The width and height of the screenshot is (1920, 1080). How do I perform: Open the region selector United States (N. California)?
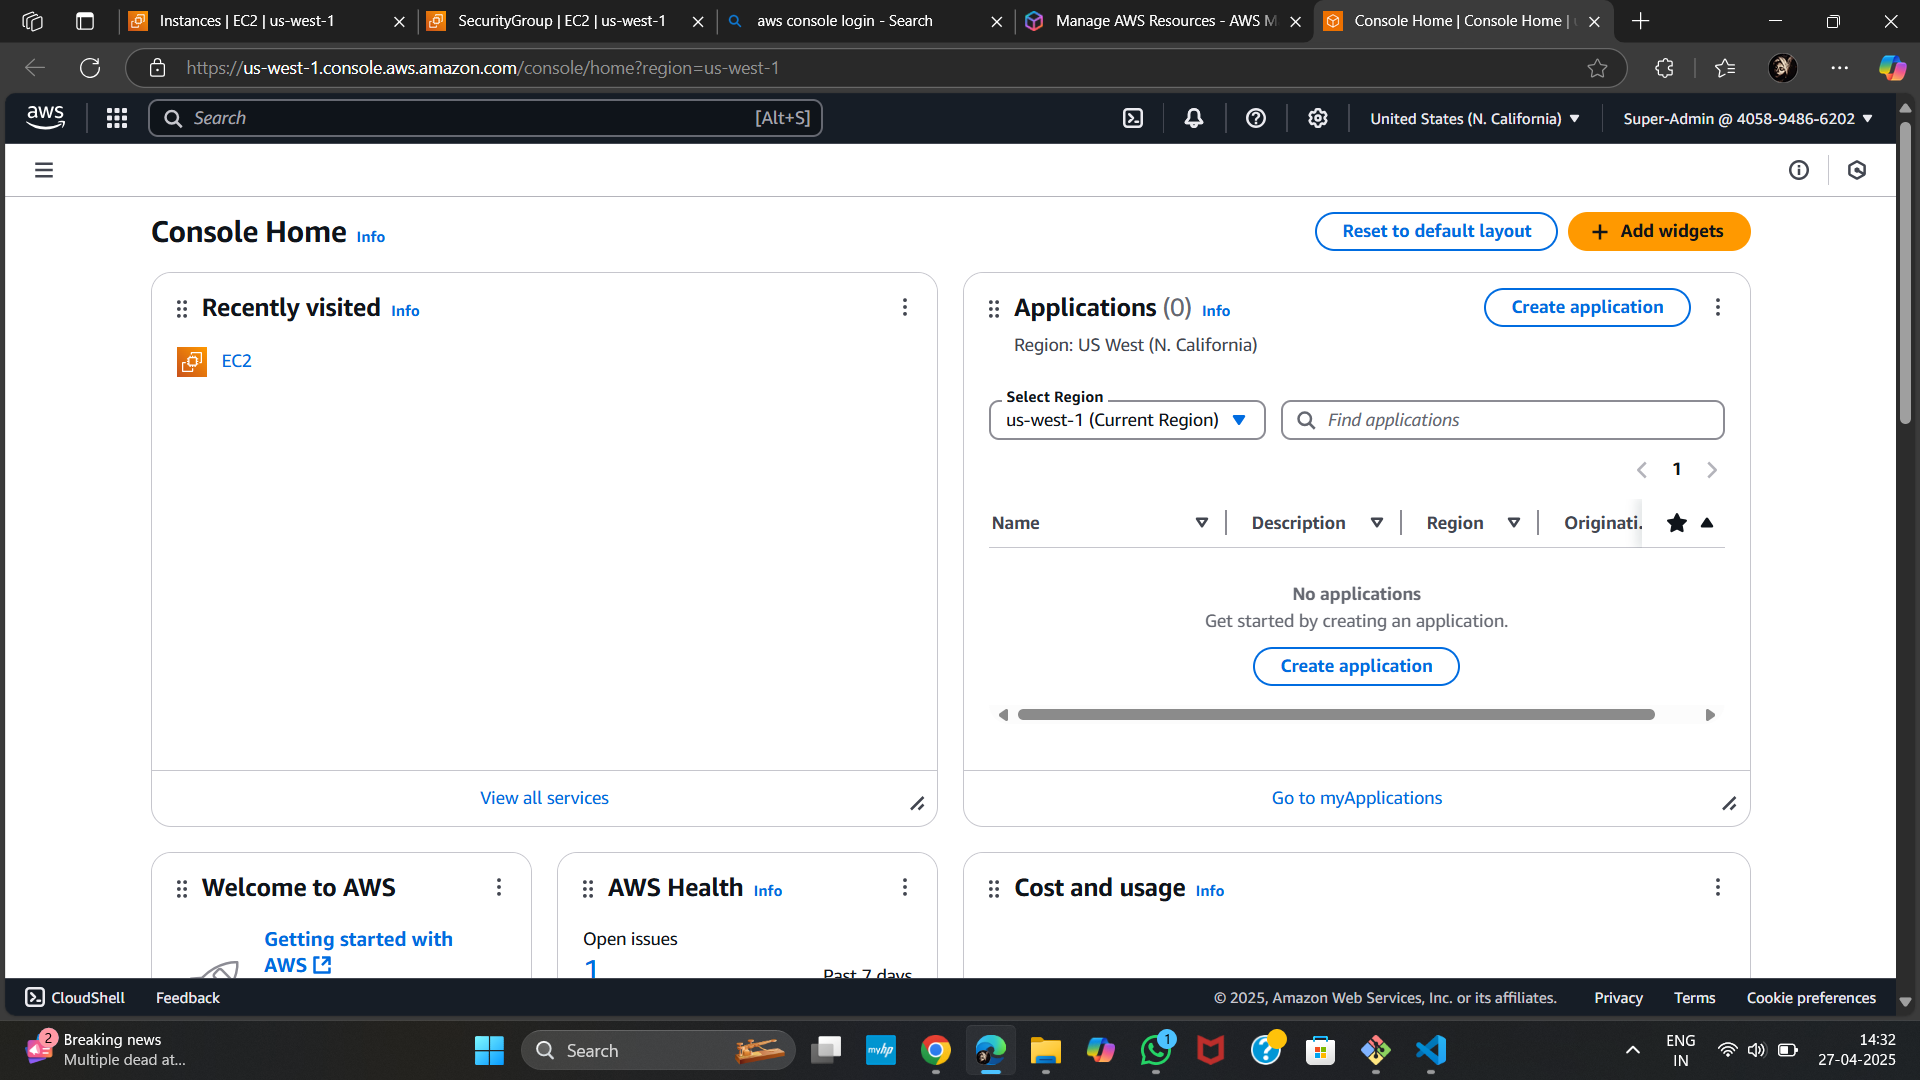click(x=1475, y=118)
